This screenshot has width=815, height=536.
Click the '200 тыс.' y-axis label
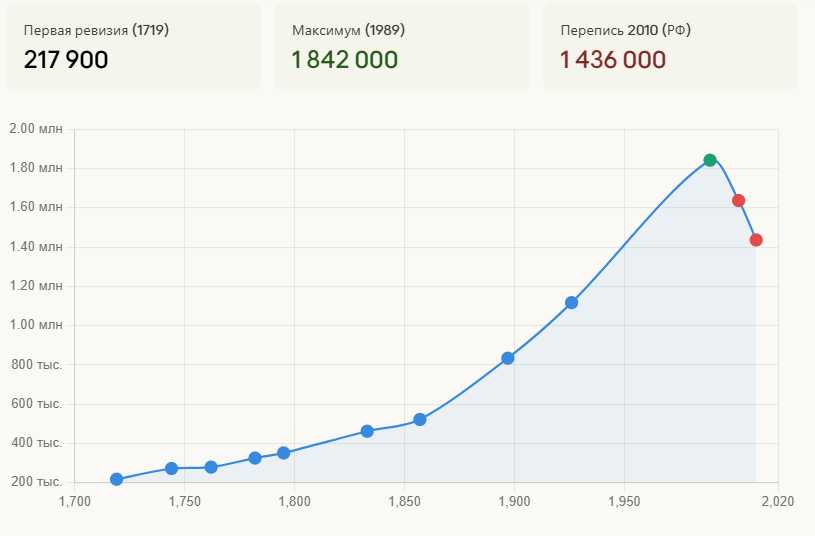pyautogui.click(x=37, y=482)
